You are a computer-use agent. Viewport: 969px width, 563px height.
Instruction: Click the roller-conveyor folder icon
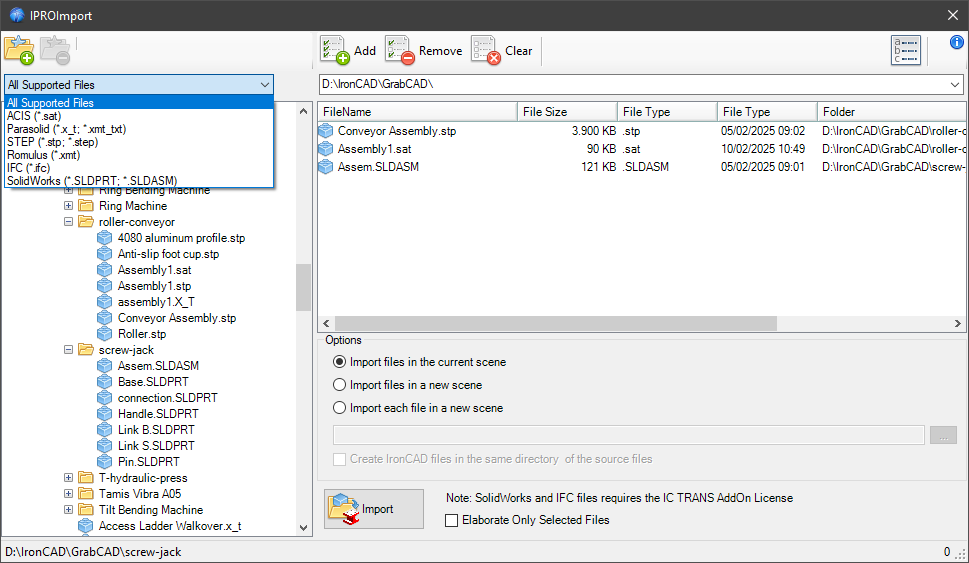coord(86,222)
